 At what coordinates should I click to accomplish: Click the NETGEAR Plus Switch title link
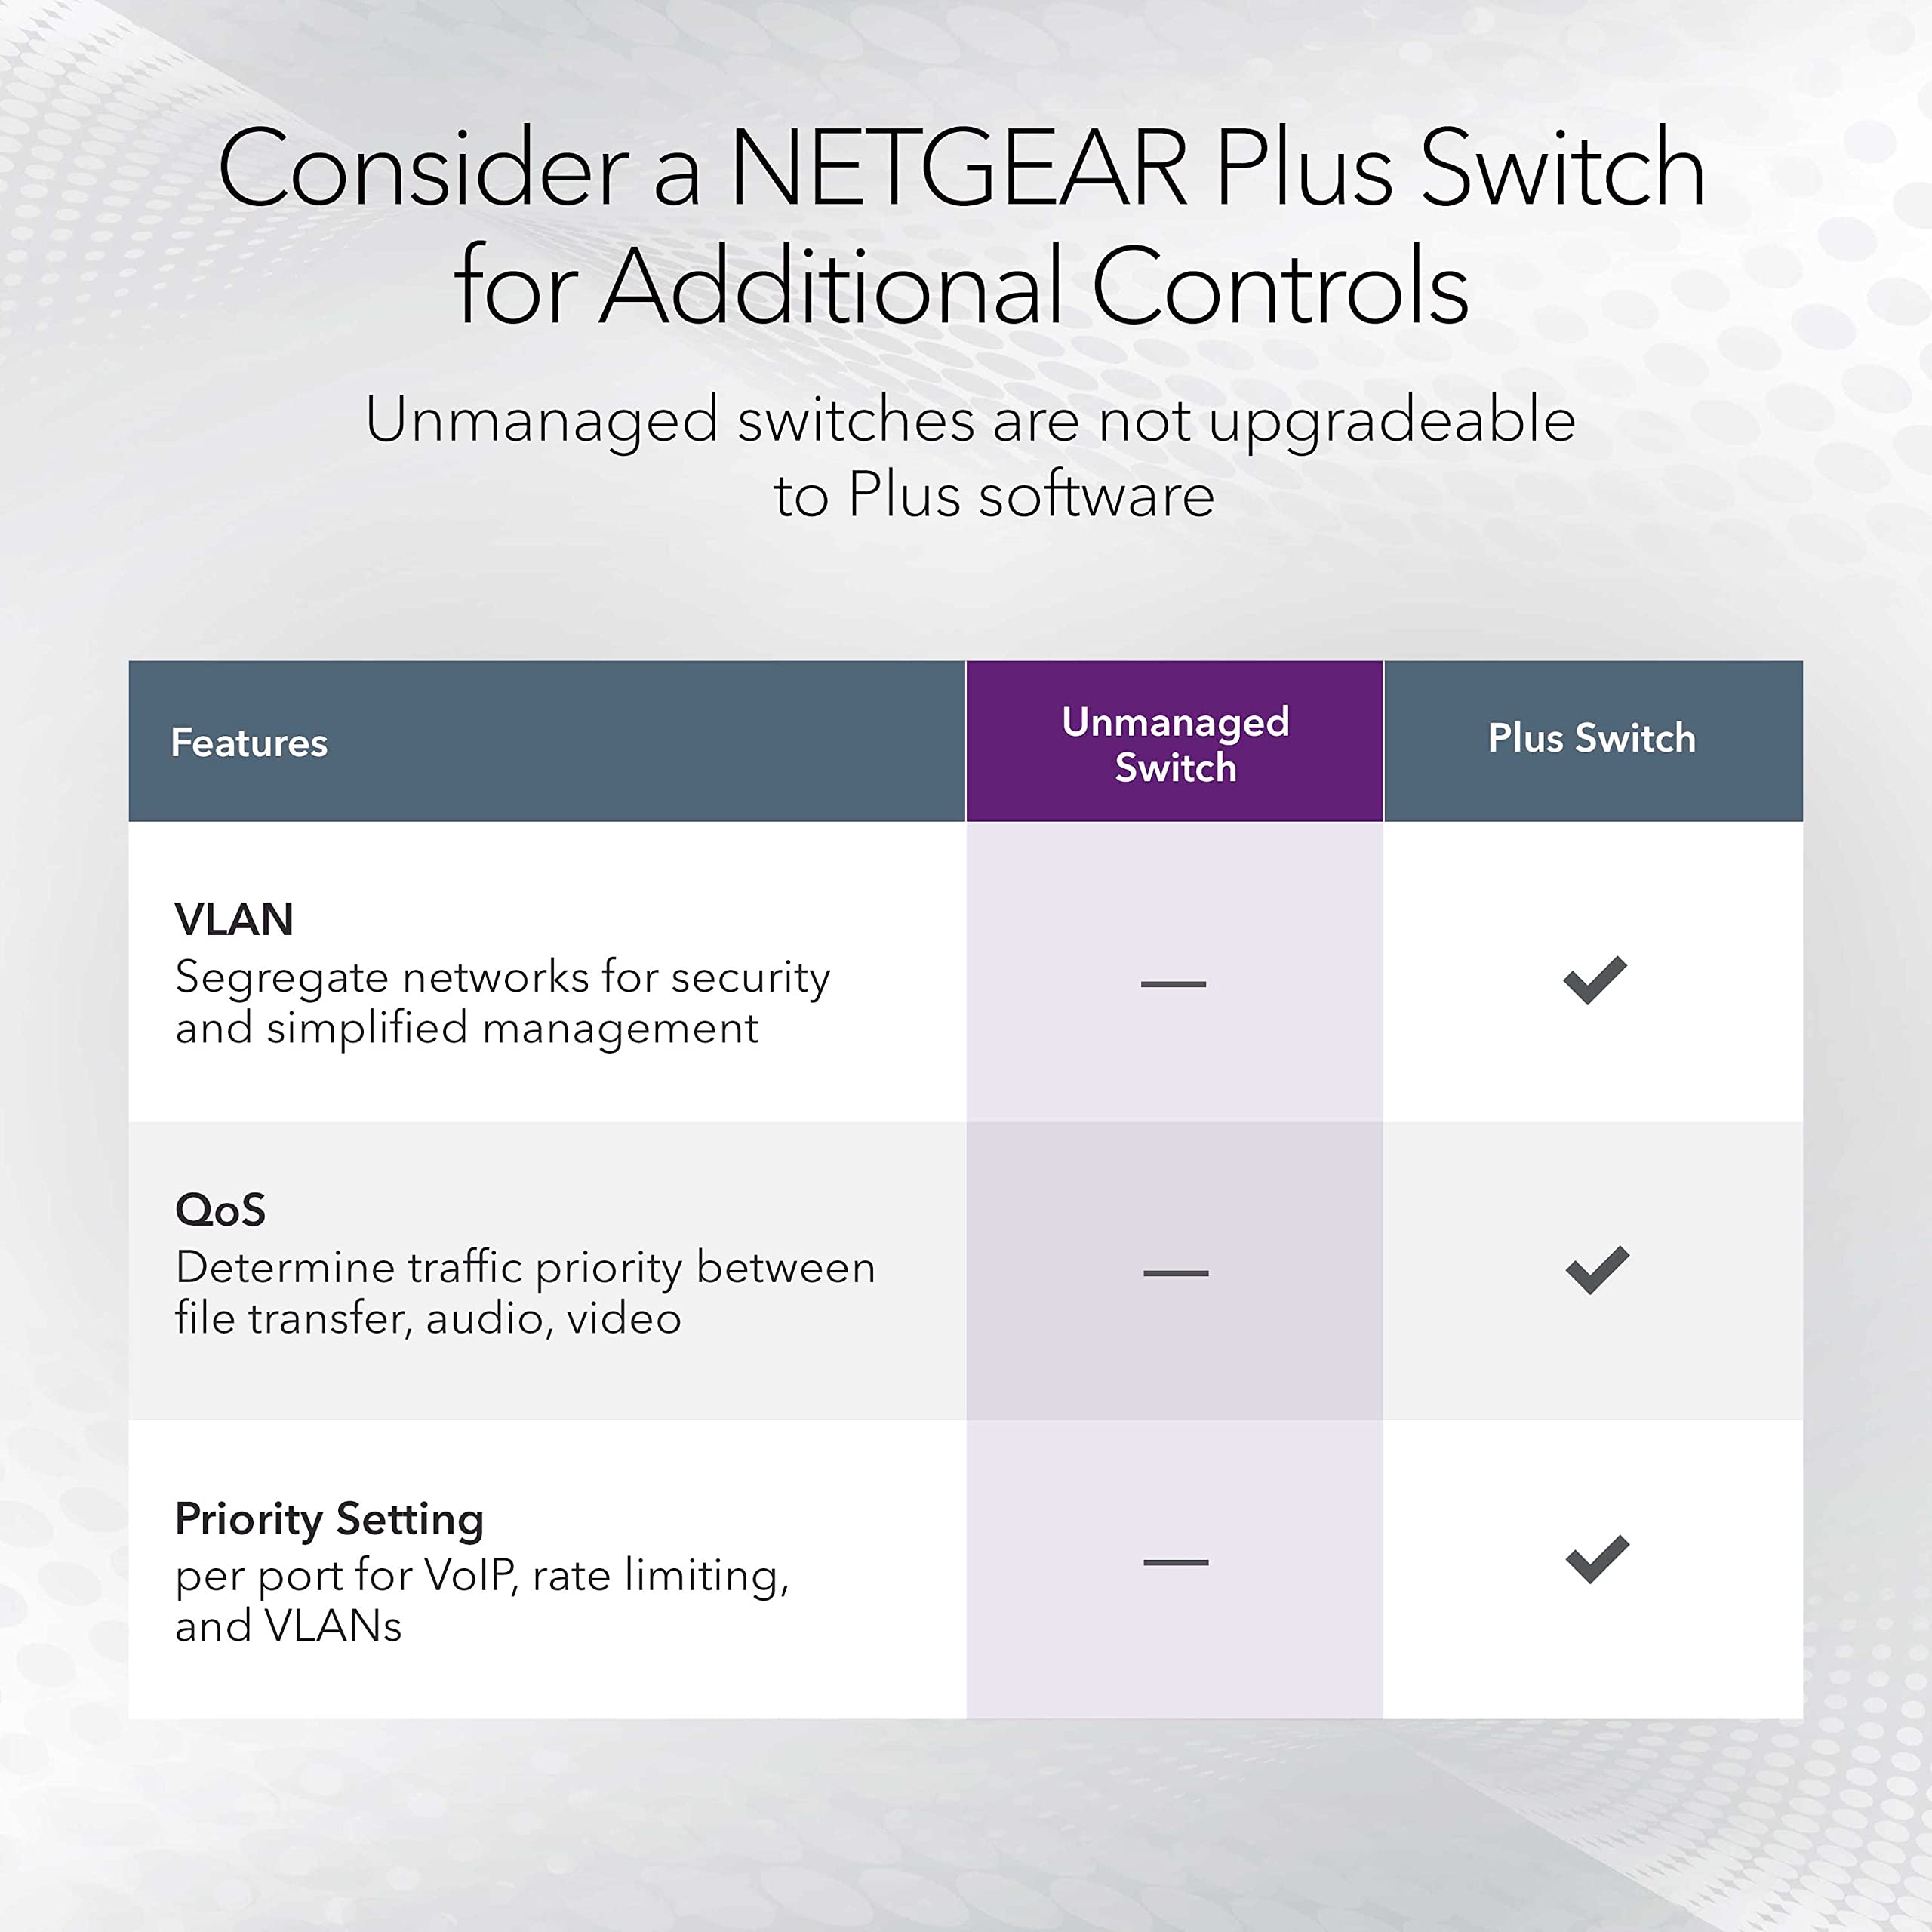[x=966, y=177]
